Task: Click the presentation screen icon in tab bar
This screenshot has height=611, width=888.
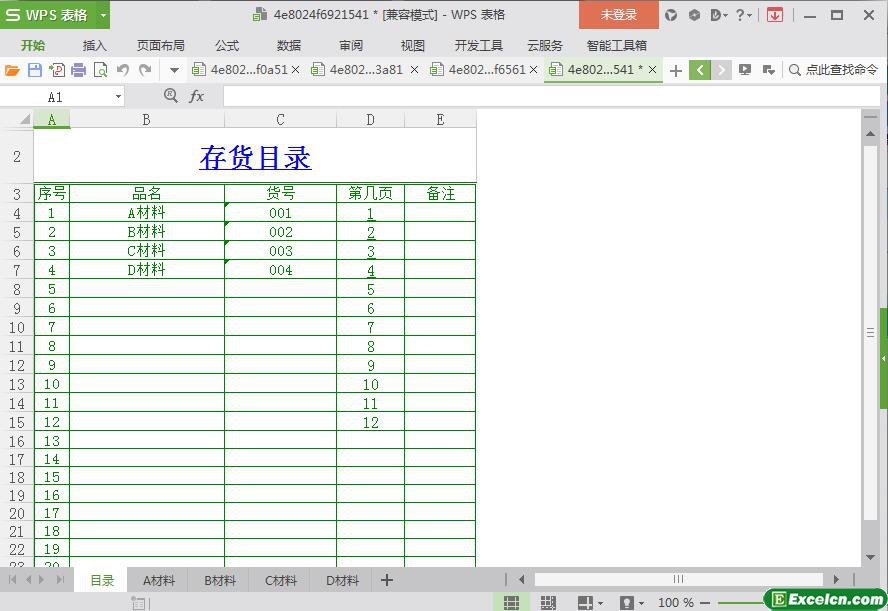Action: coord(745,70)
